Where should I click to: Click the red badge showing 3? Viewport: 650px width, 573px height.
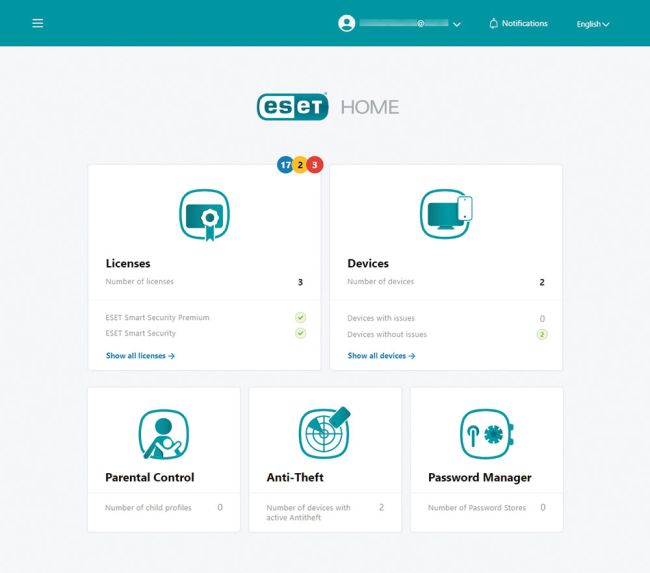tap(315, 165)
